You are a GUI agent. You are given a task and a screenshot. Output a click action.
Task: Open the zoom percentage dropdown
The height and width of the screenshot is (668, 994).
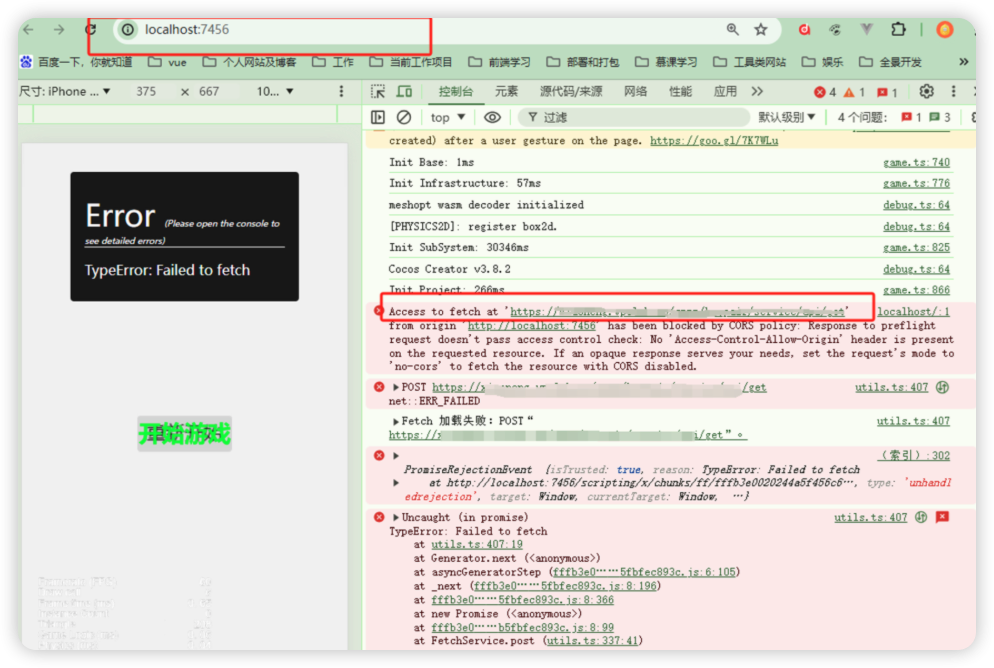pyautogui.click(x=274, y=91)
